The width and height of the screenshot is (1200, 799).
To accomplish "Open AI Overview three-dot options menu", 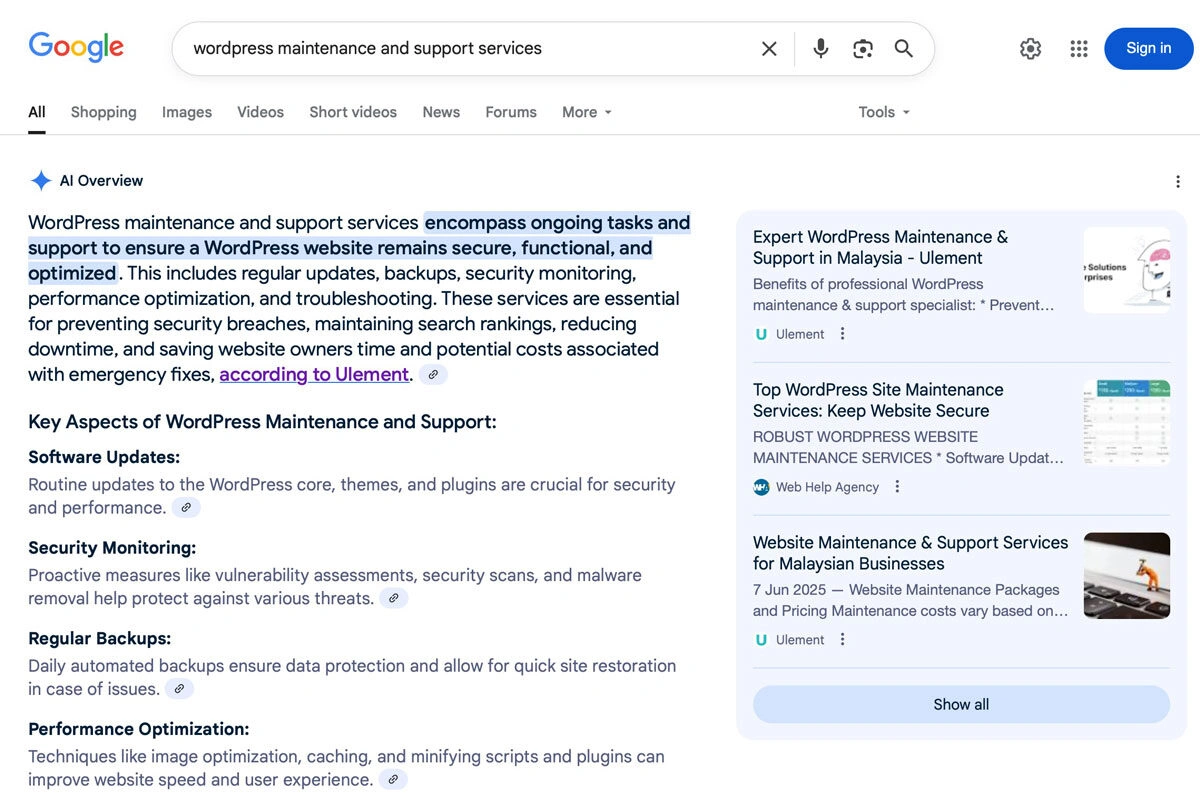I will 1178,181.
